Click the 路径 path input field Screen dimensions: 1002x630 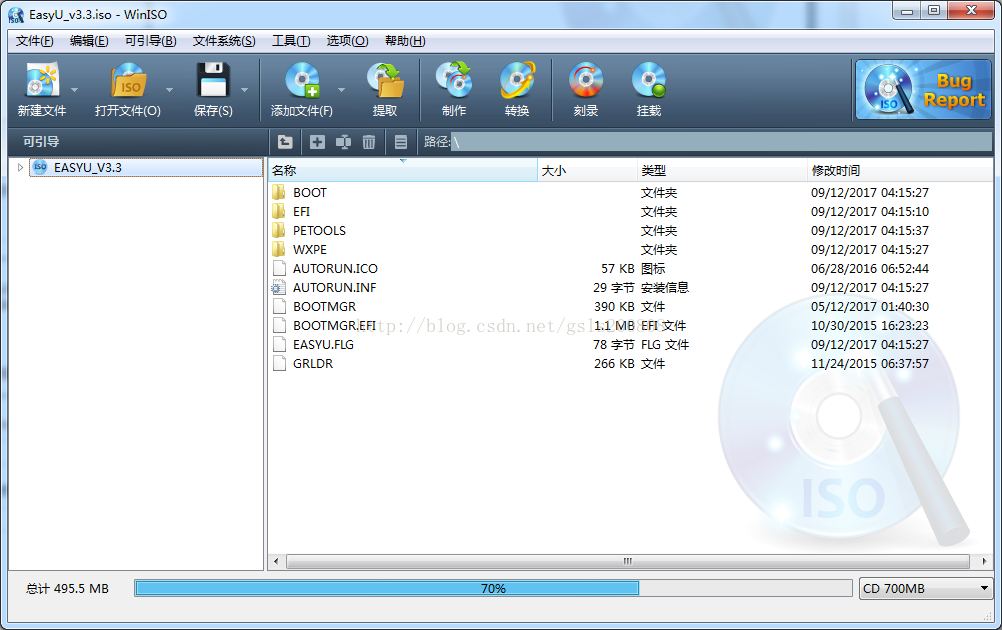[721, 142]
